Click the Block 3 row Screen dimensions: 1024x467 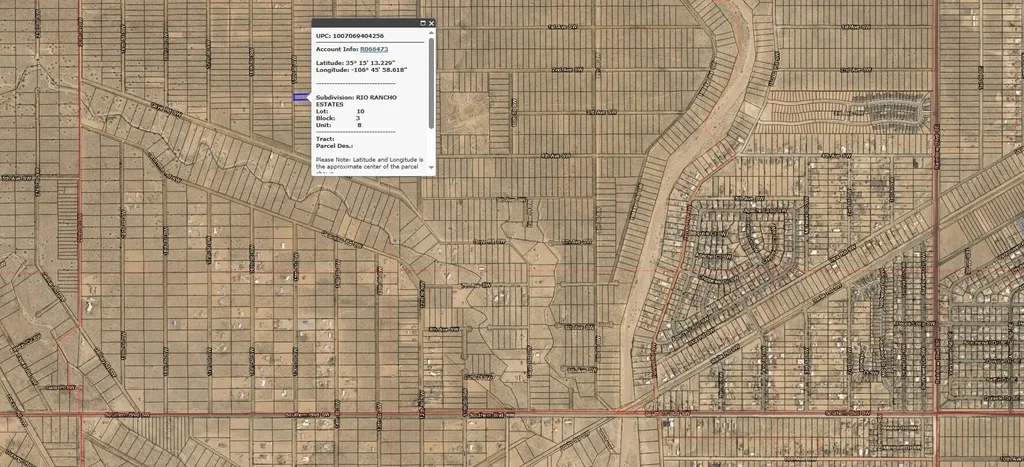click(338, 118)
